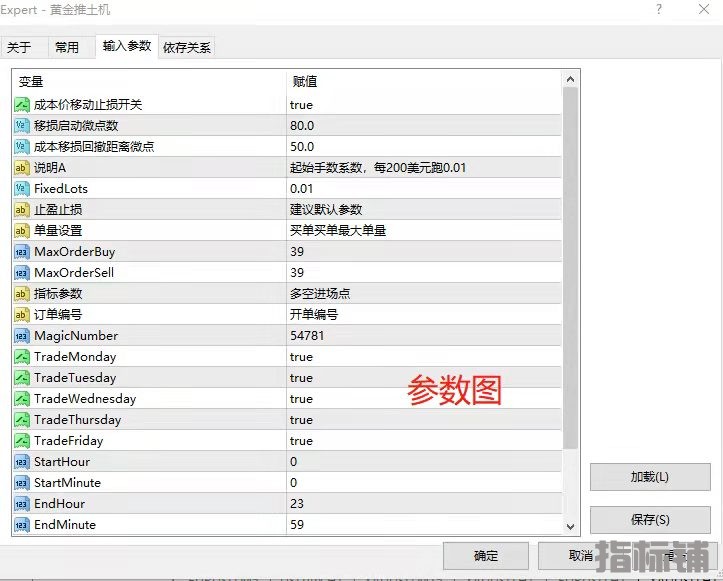
Task: Click the integer icon beside EndMinute
Action: tap(22, 525)
